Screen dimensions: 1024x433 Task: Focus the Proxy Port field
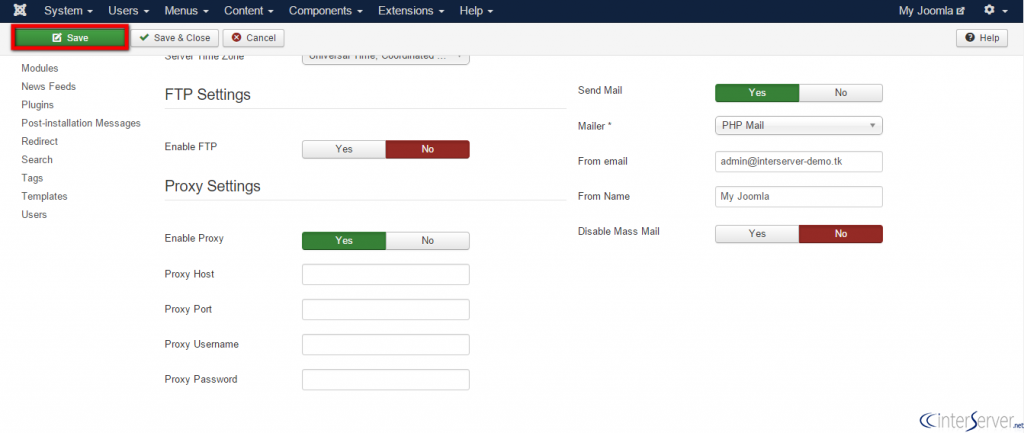click(386, 310)
